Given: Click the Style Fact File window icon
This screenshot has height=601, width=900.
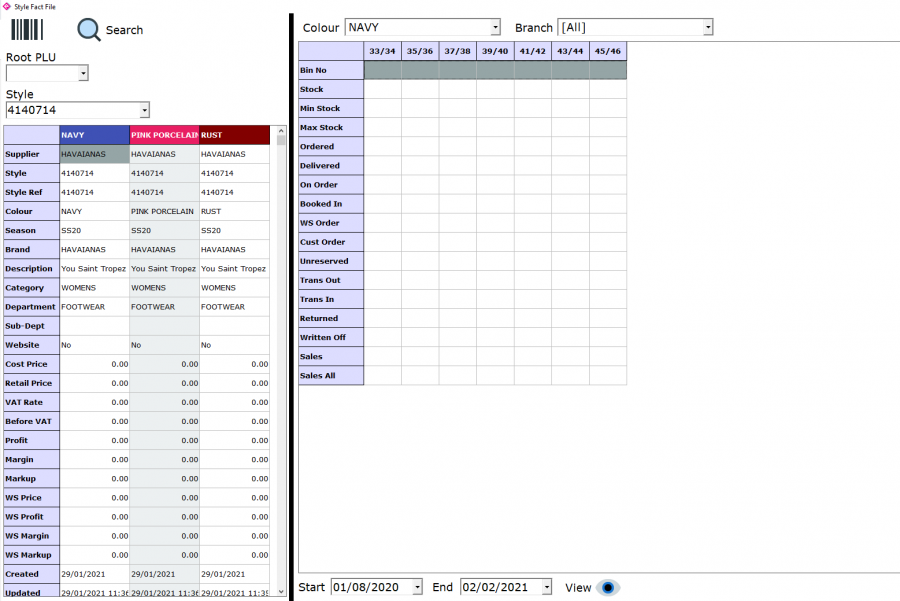Looking at the screenshot, I should (7, 6).
